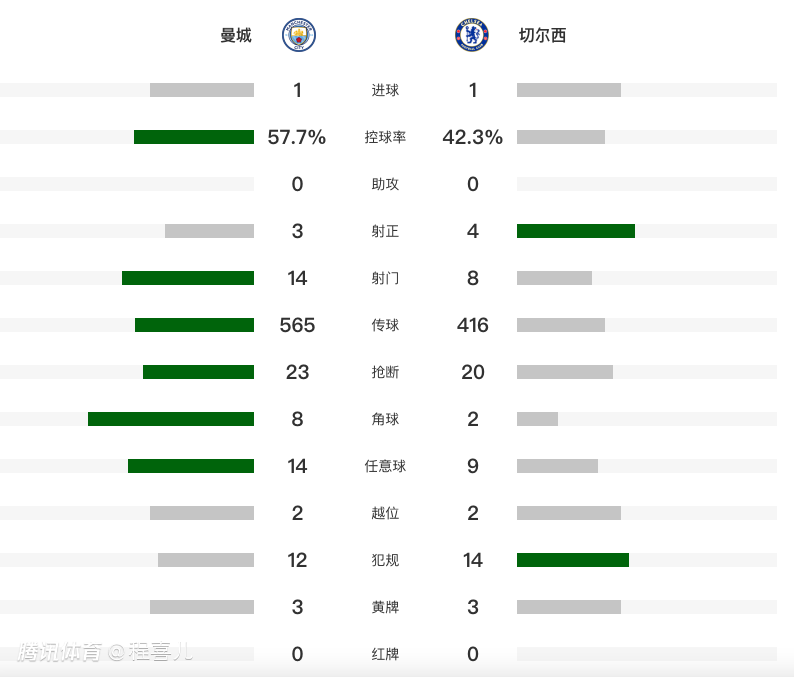794x677 pixels.
Task: Click Manchester City's green 任意球 bar
Action: [191, 466]
